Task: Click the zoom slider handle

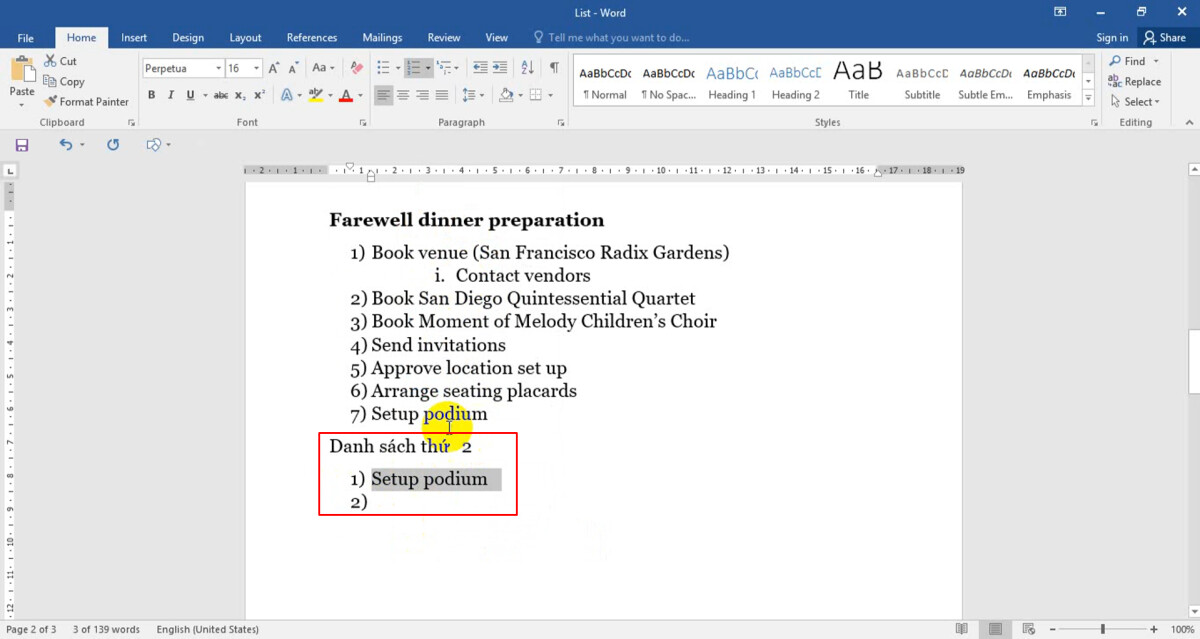Action: click(1103, 629)
